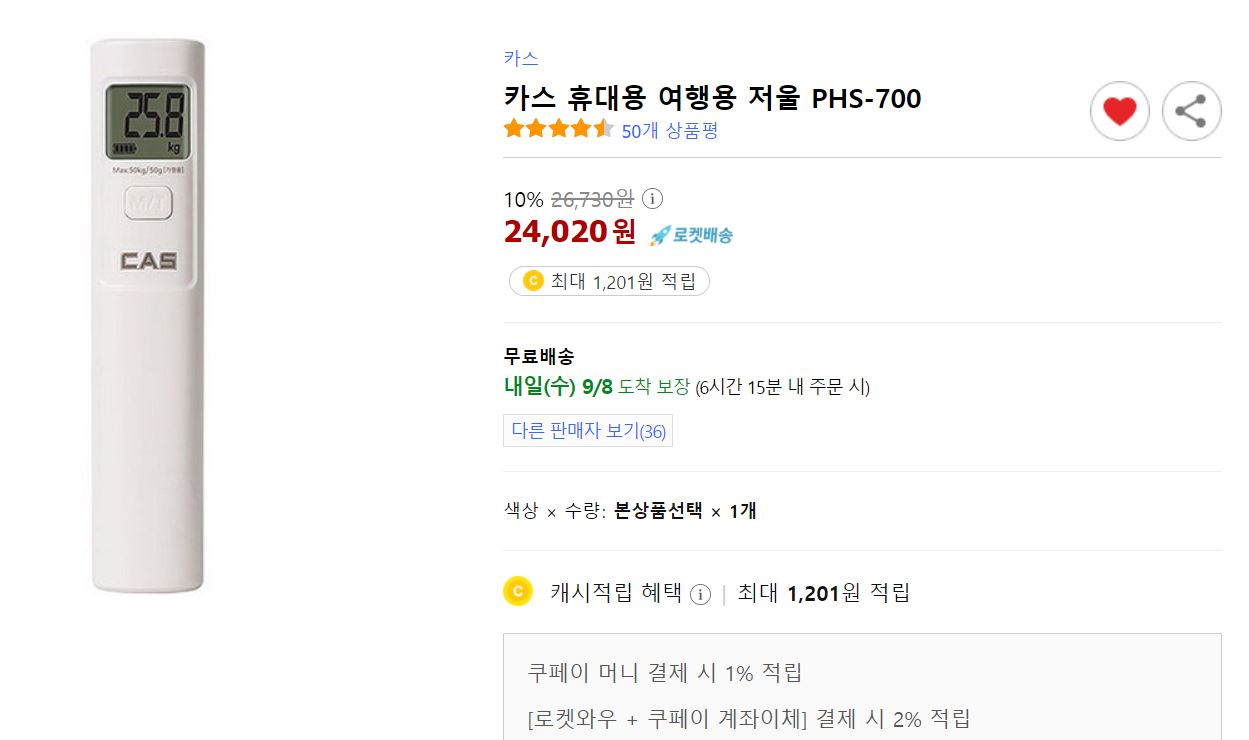This screenshot has height=740, width=1249.
Task: Click info icon next to 캐시적립 혜택
Action: point(700,594)
